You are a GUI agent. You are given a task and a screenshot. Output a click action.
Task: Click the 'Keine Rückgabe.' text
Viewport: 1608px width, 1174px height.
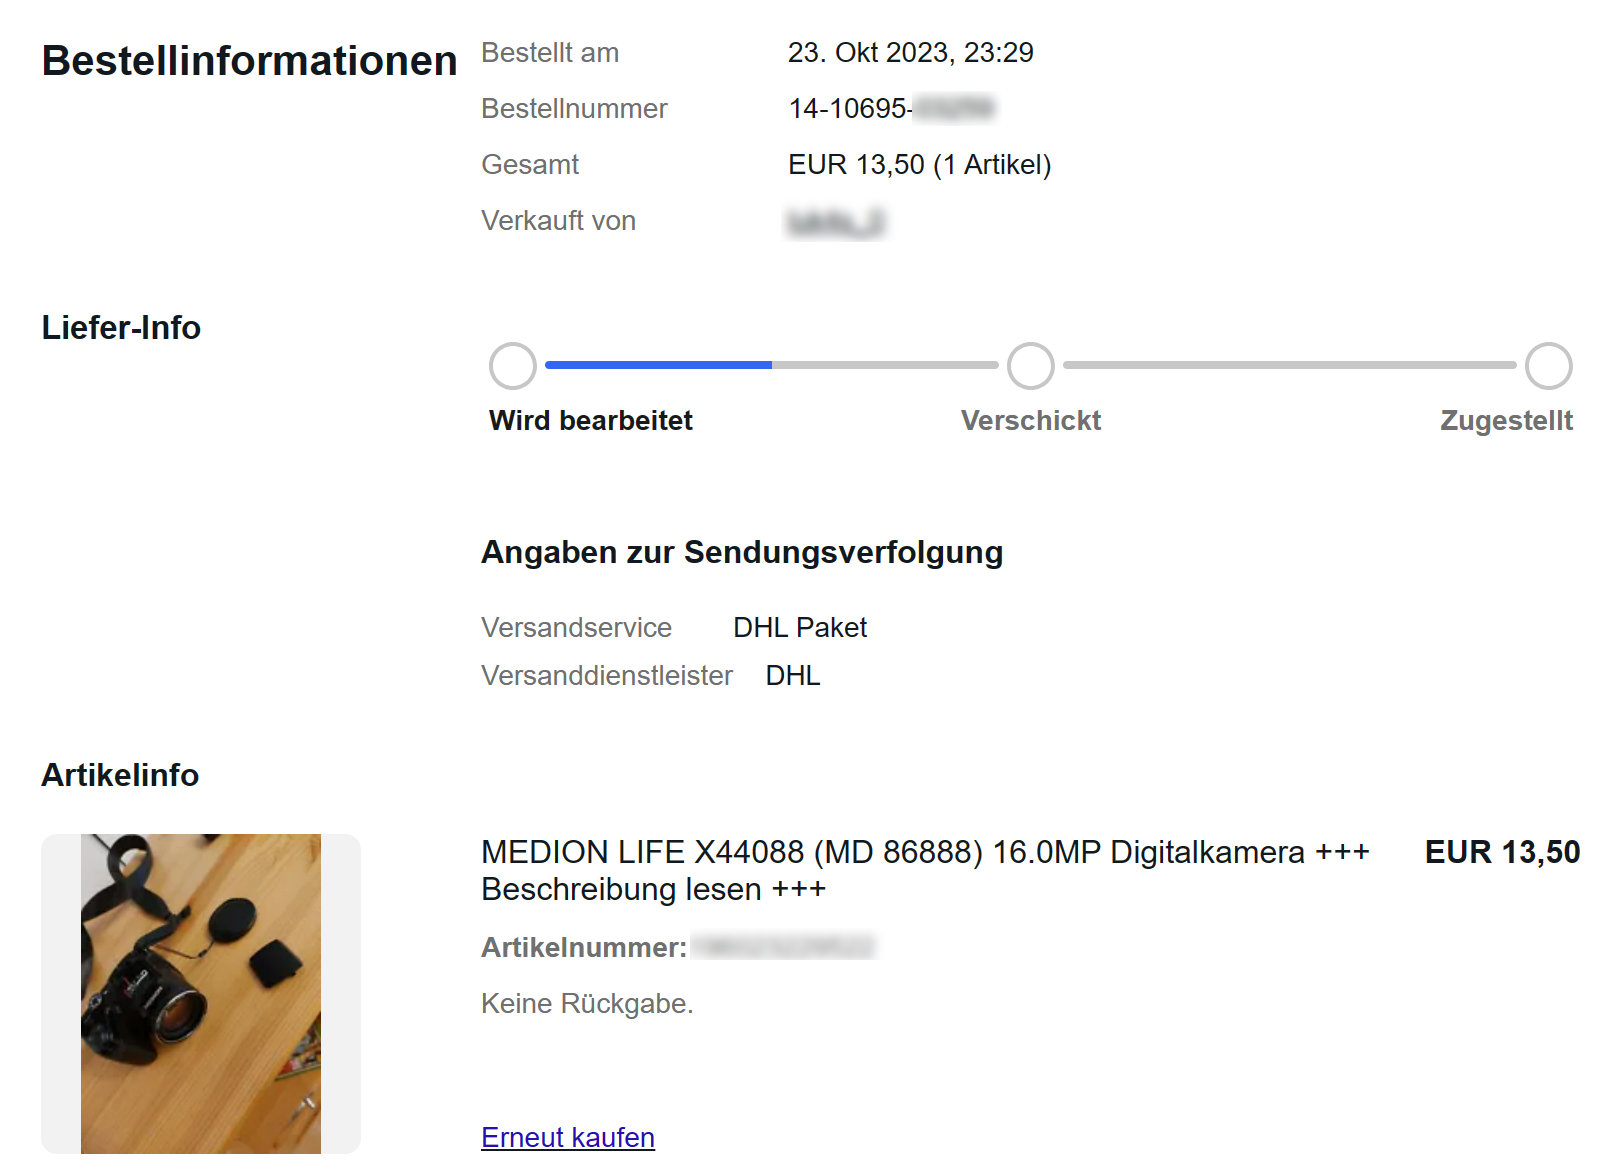(587, 1003)
